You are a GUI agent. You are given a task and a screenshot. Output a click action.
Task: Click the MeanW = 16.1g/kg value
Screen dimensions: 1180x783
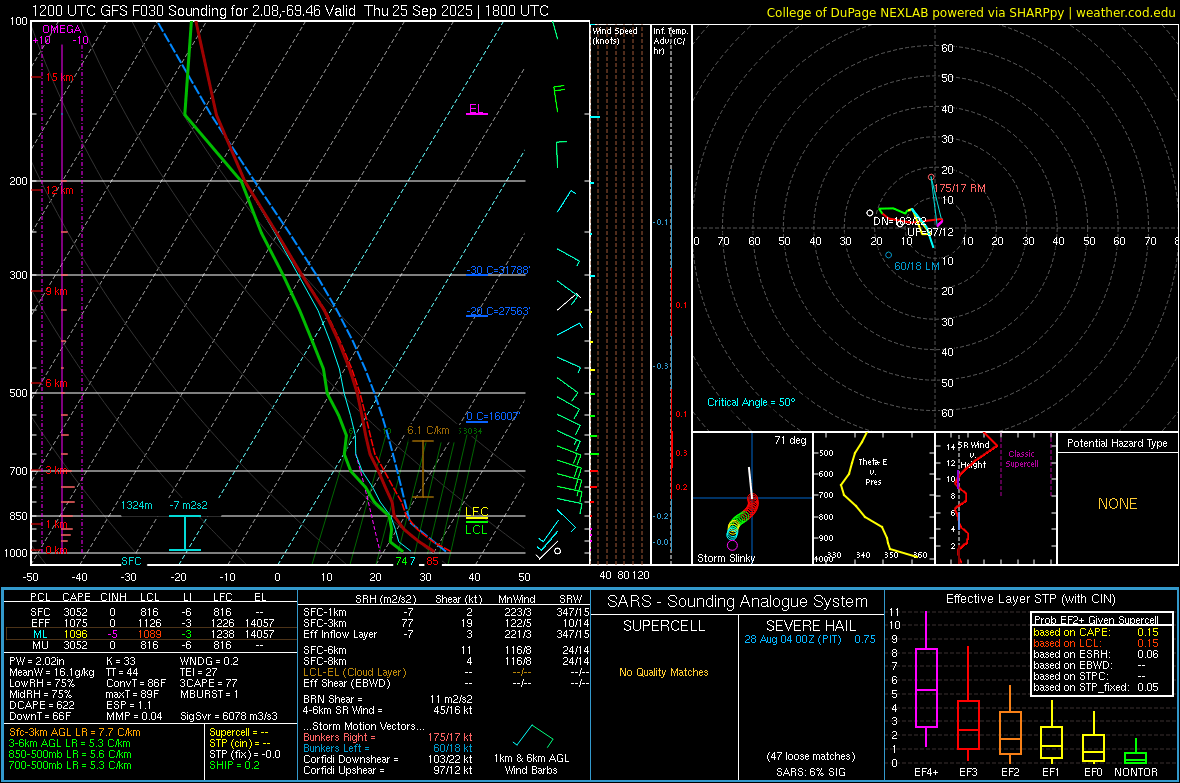(x=52, y=672)
